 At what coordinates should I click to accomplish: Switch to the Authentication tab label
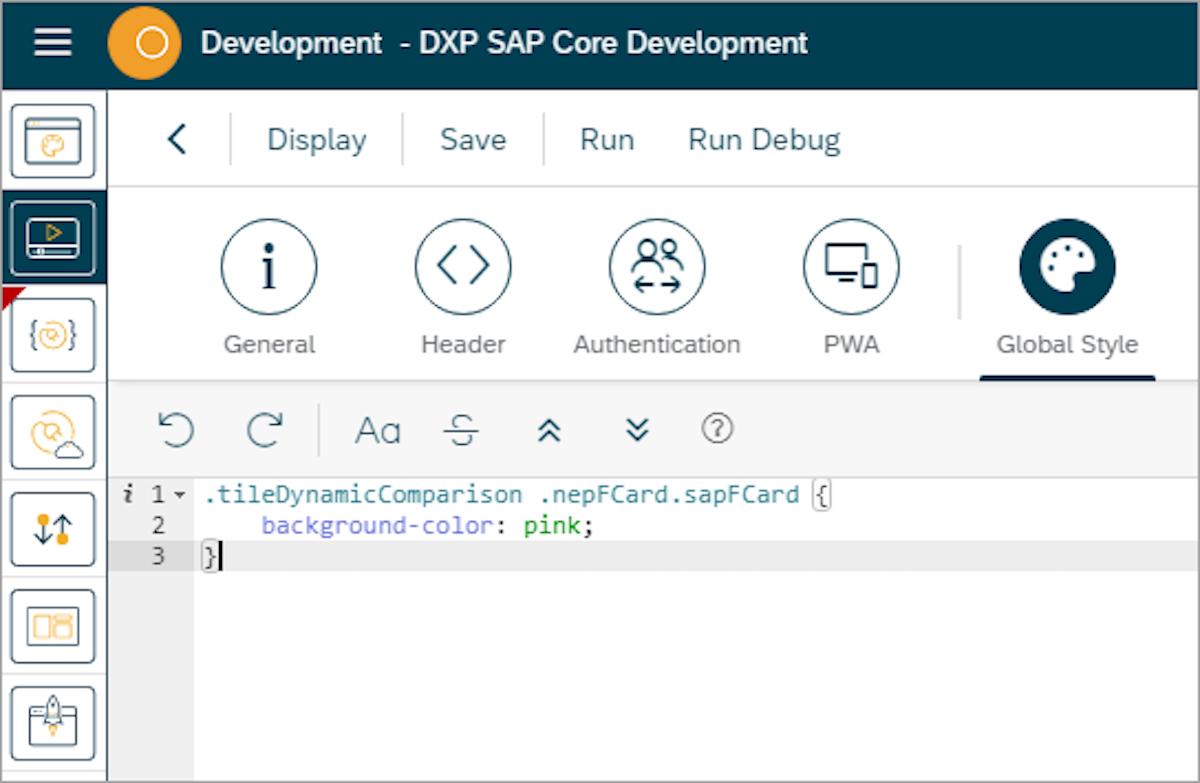[657, 345]
